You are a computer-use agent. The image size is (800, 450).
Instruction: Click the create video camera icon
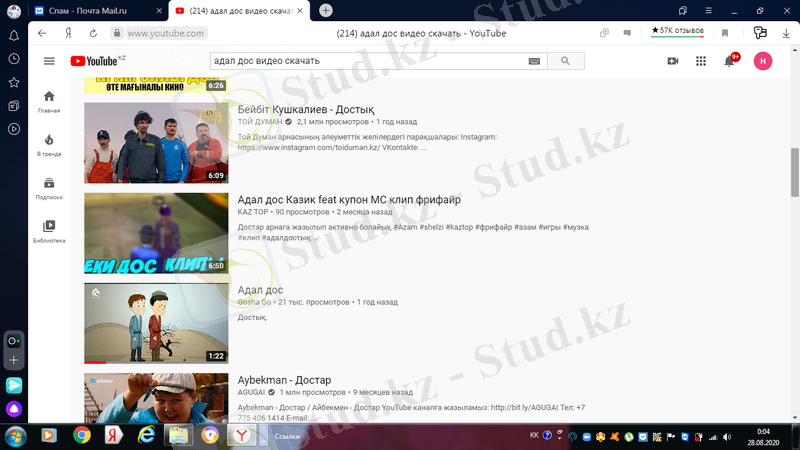point(673,61)
